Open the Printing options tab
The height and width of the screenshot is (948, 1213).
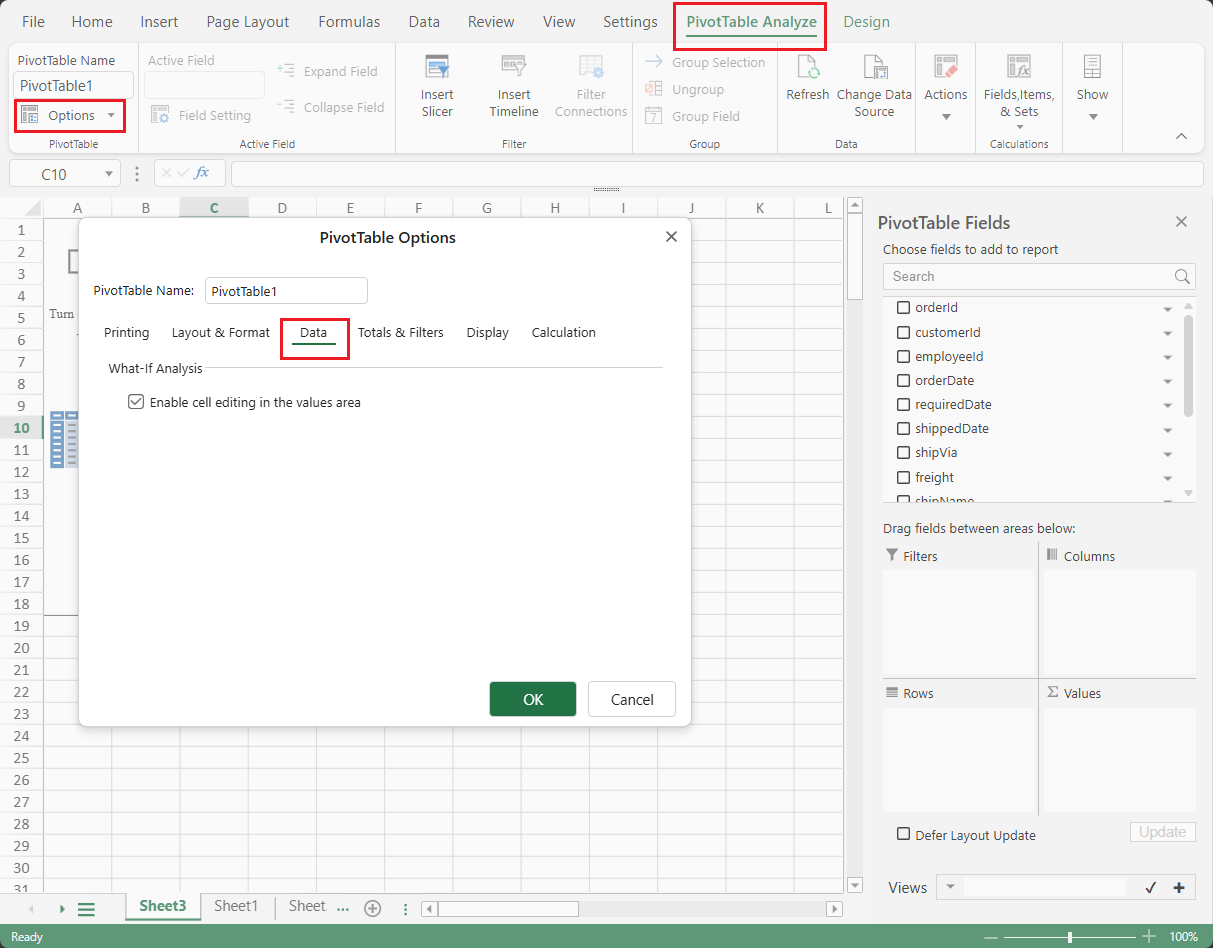pos(126,332)
